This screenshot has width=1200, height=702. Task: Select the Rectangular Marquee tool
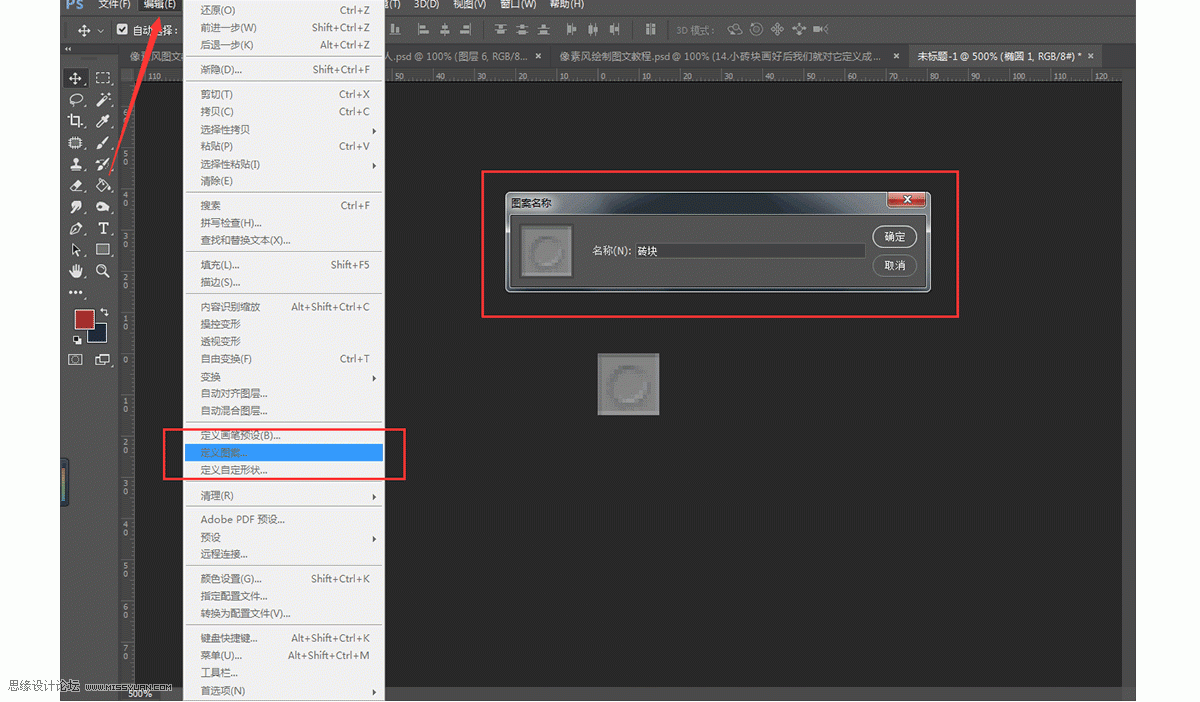[103, 78]
